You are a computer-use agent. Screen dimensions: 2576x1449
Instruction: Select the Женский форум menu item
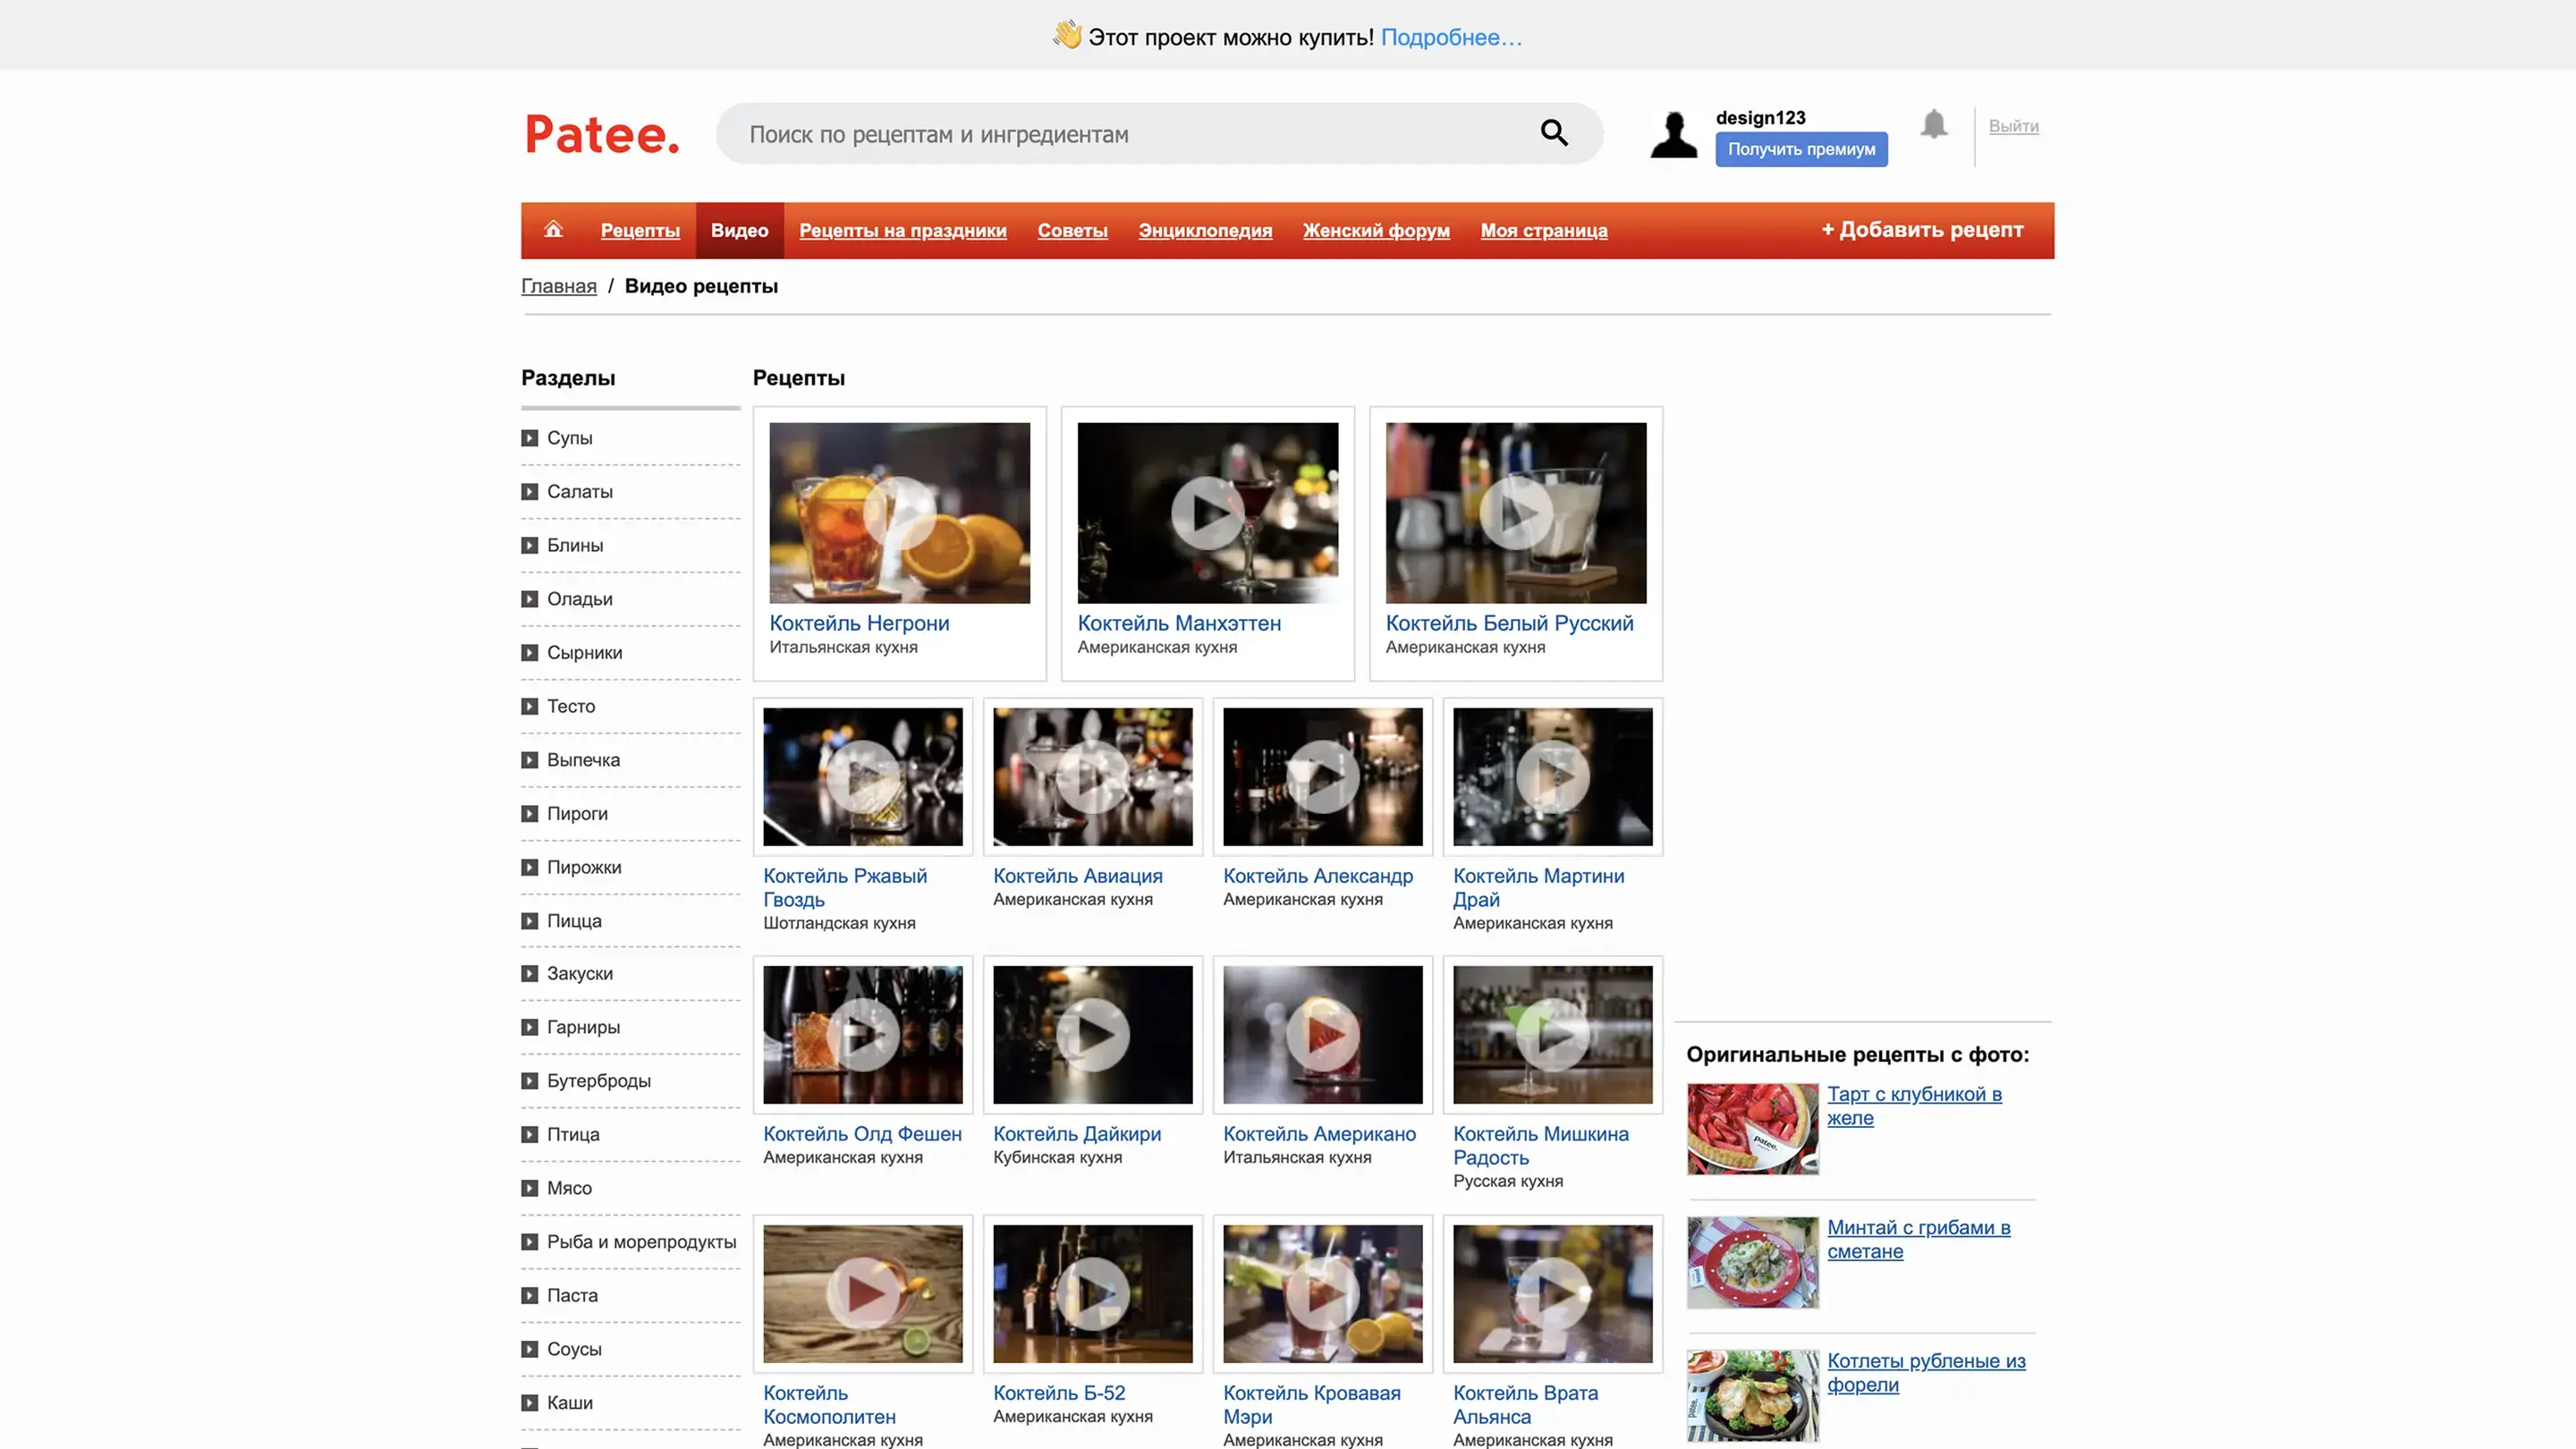[x=1376, y=231]
